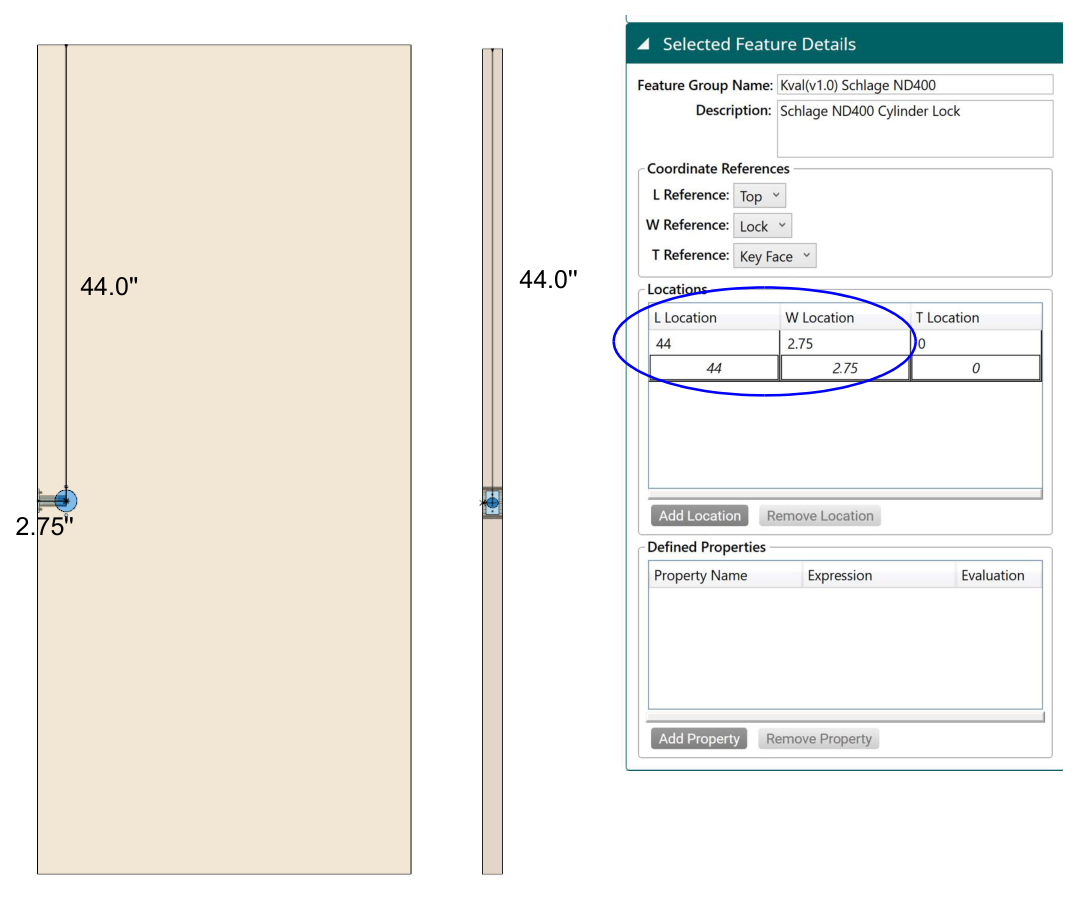Screen dimensions: 1078x905
Task: Select the L Location cell showing 44
Action: coord(714,343)
